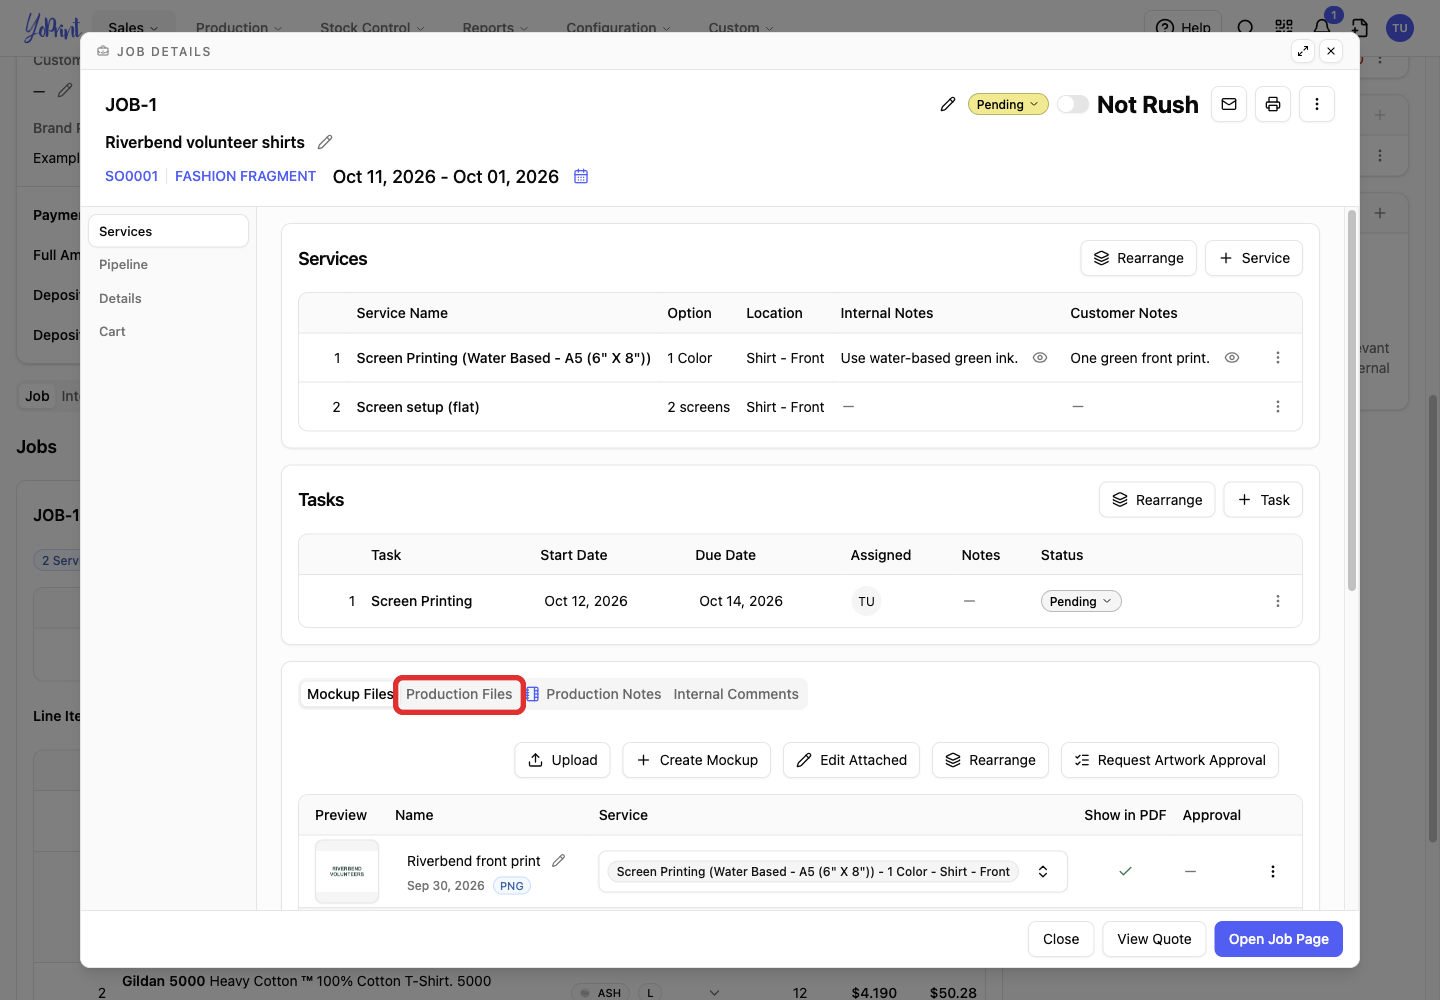Screen dimensions: 1440x1000
Task: Toggle visibility of the customer note eye icon
Action: coord(1232,358)
